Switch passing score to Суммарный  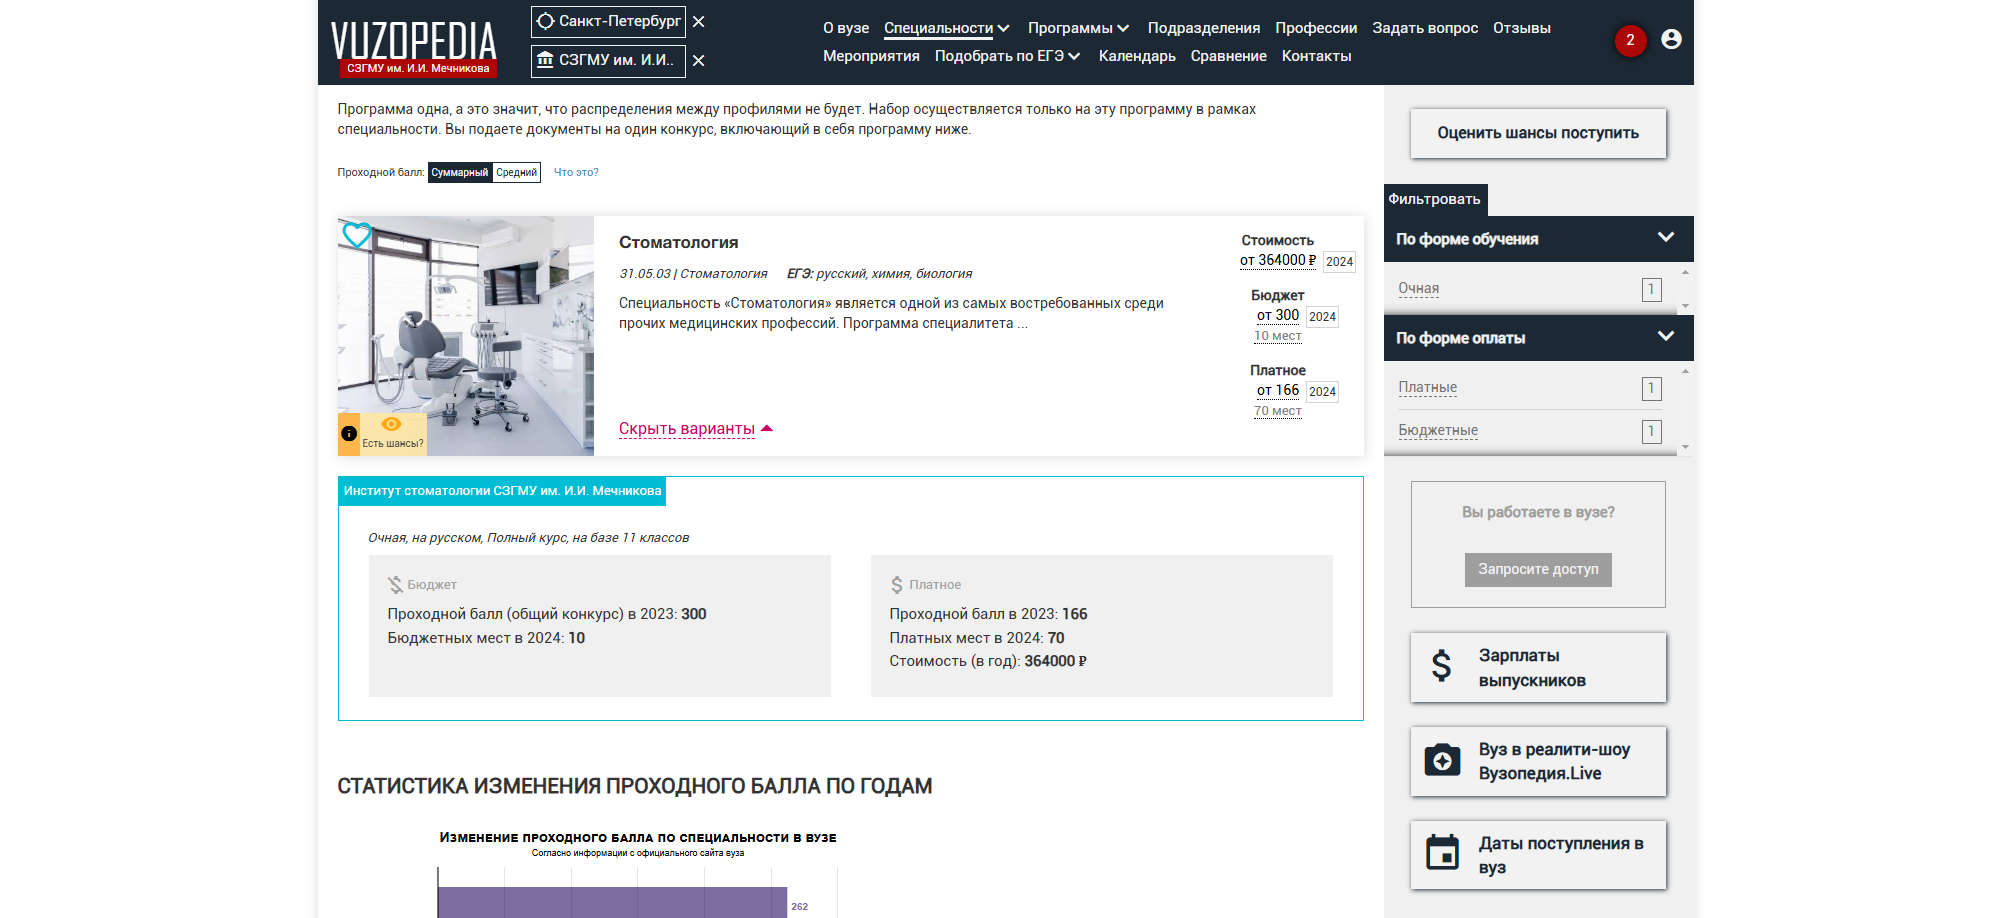460,173
